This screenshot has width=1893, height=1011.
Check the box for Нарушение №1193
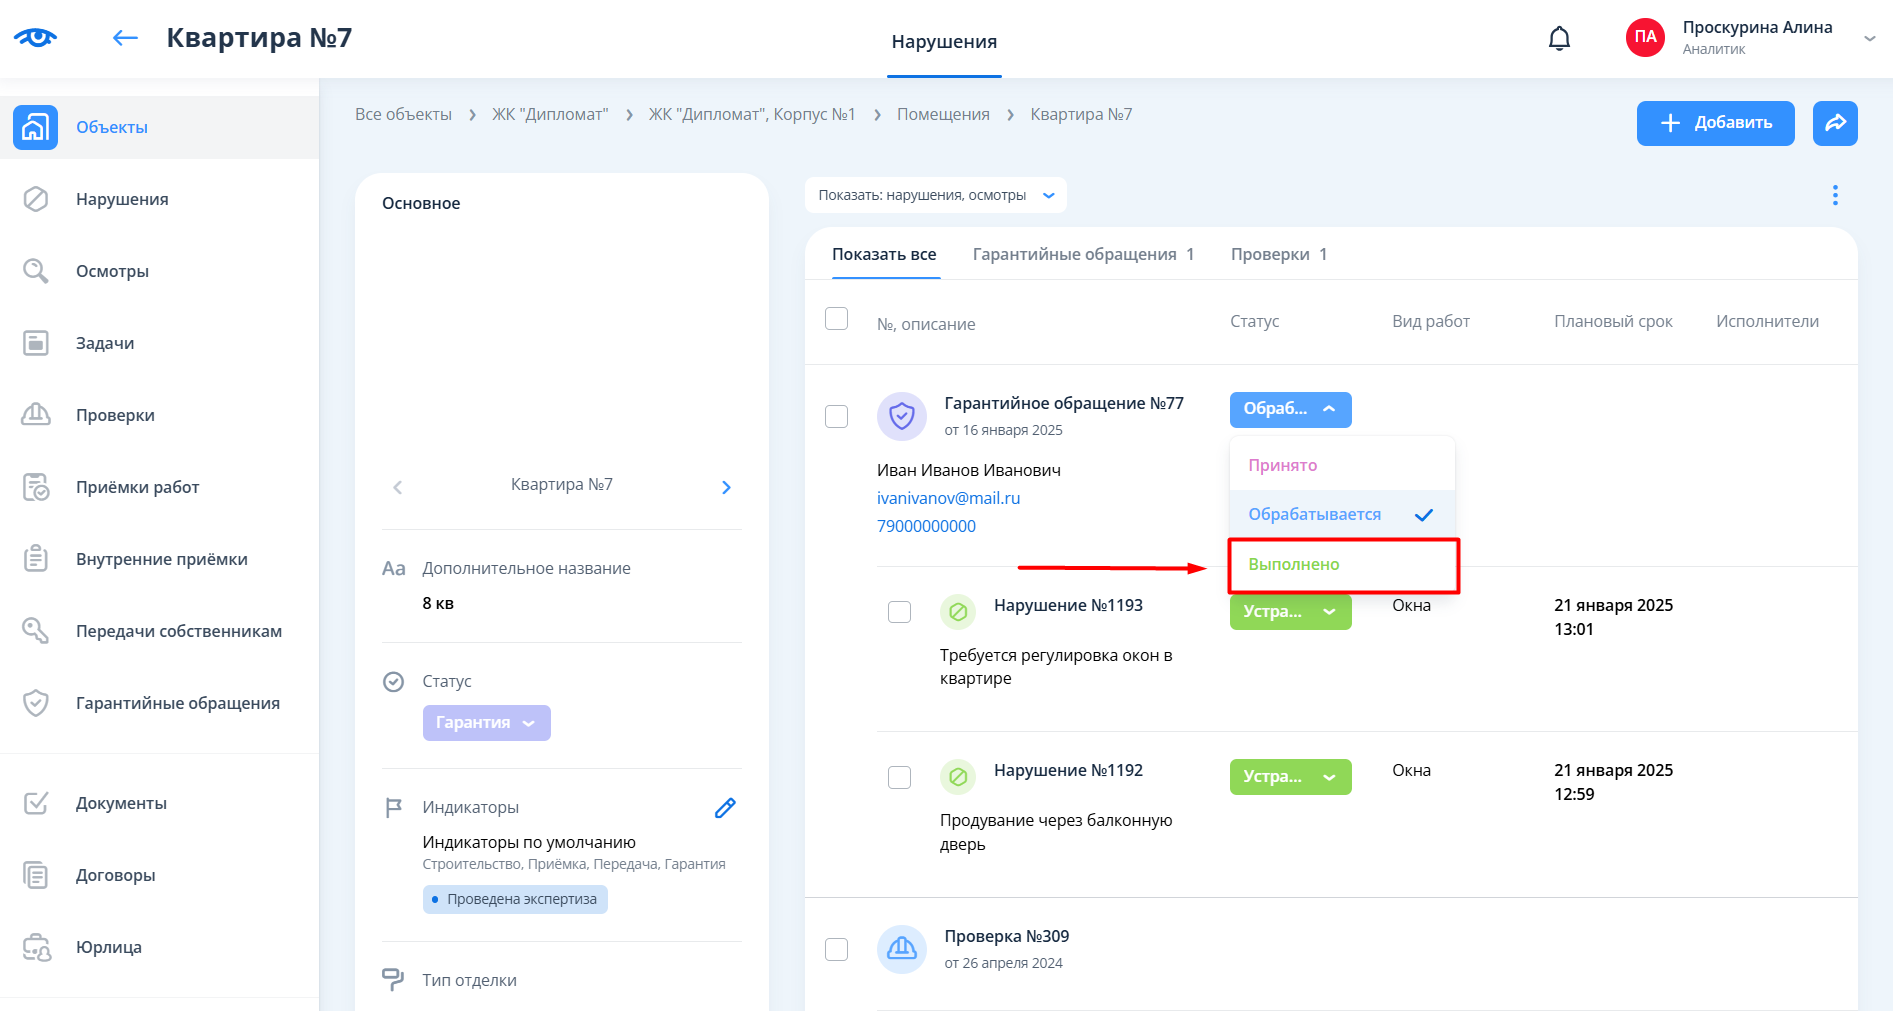click(x=899, y=612)
